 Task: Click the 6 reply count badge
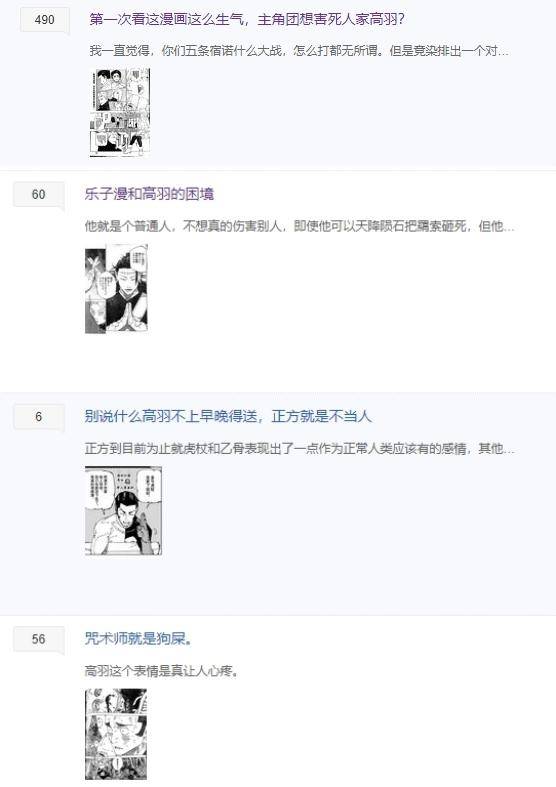[x=39, y=417]
